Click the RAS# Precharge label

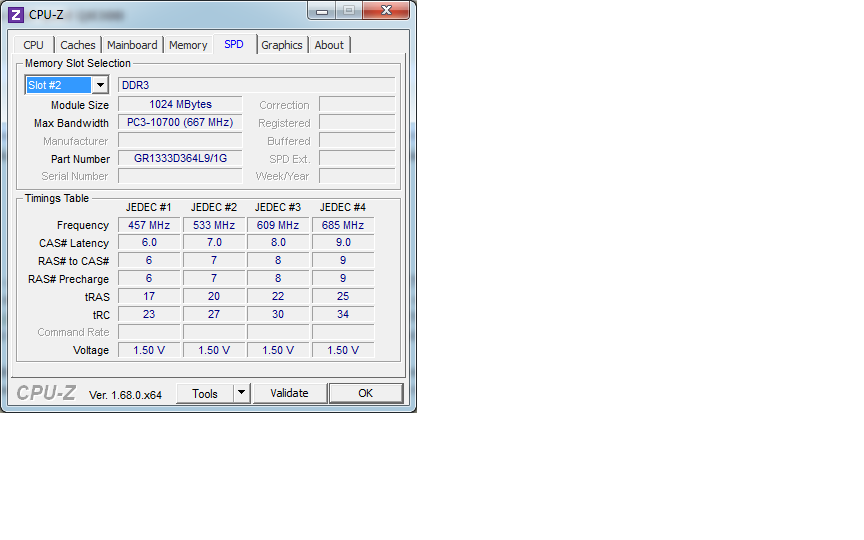point(68,279)
